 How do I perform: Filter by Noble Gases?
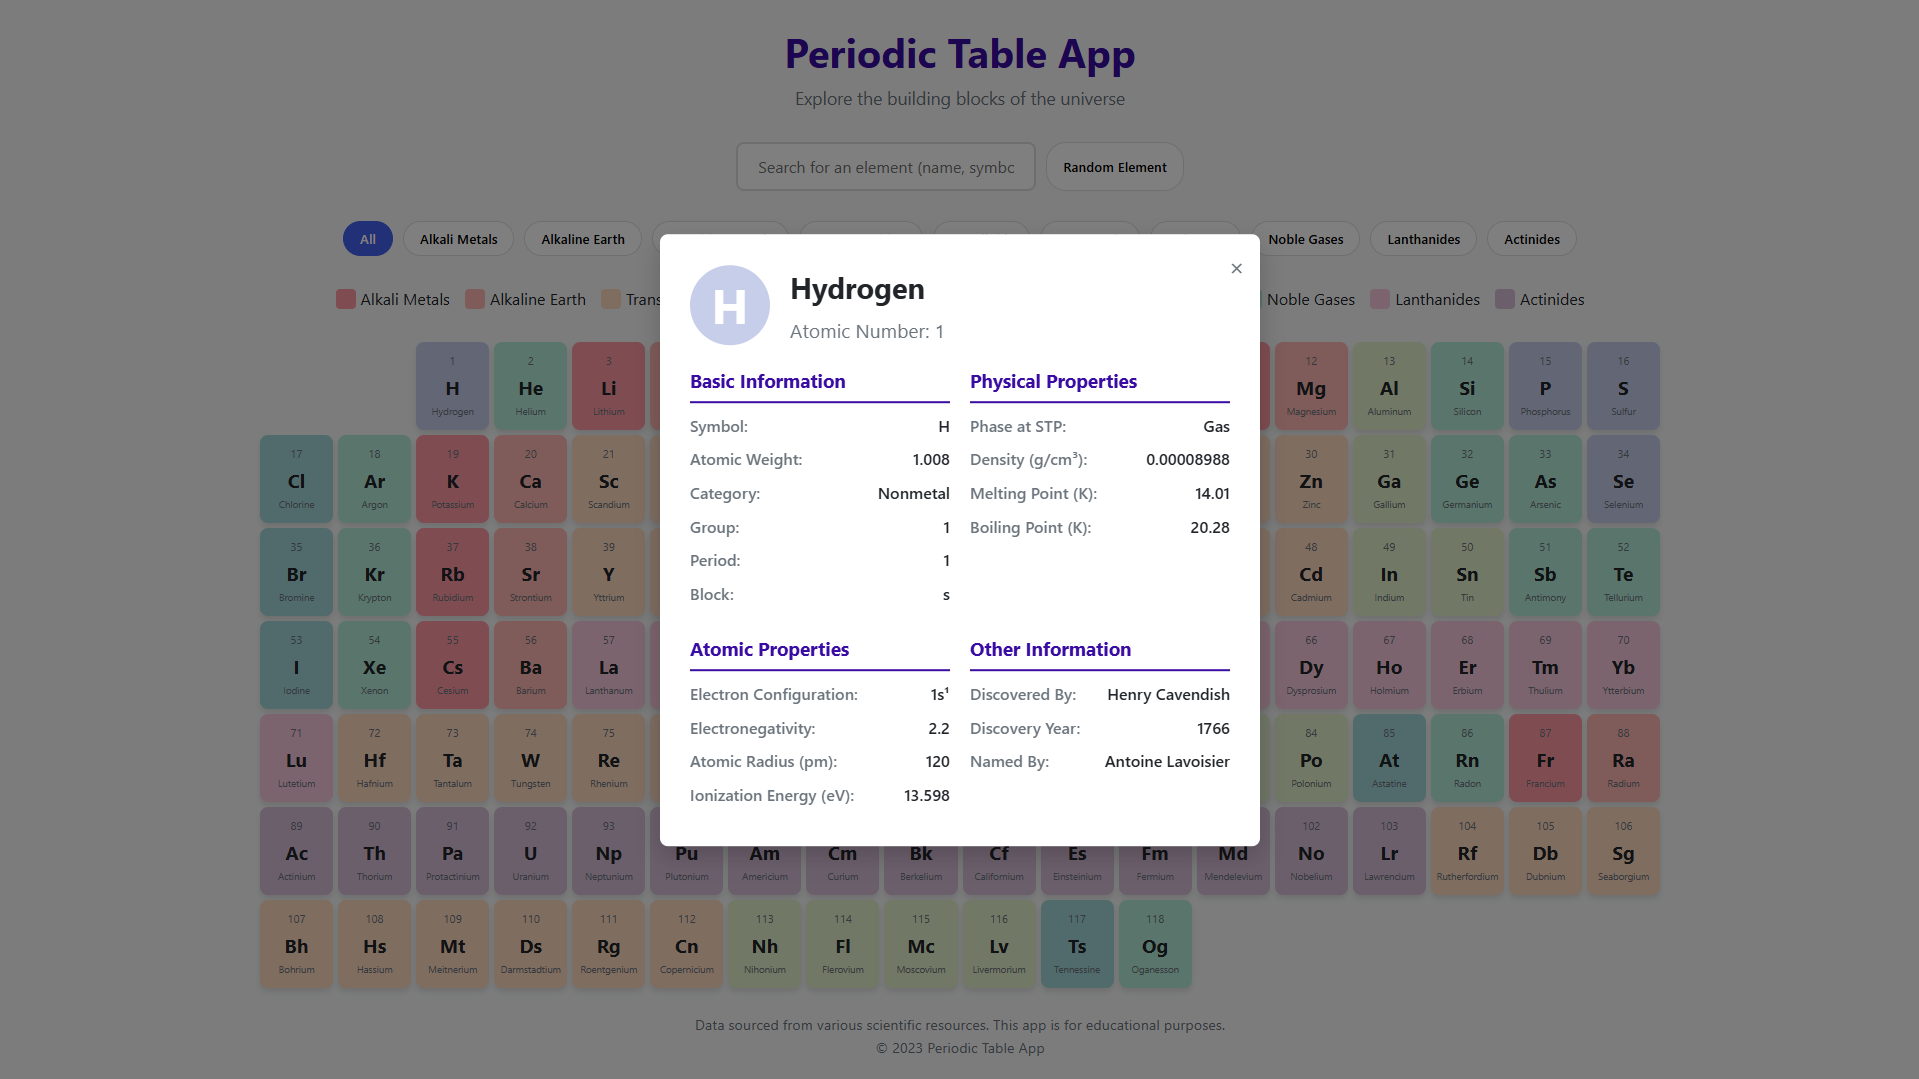[x=1306, y=239]
